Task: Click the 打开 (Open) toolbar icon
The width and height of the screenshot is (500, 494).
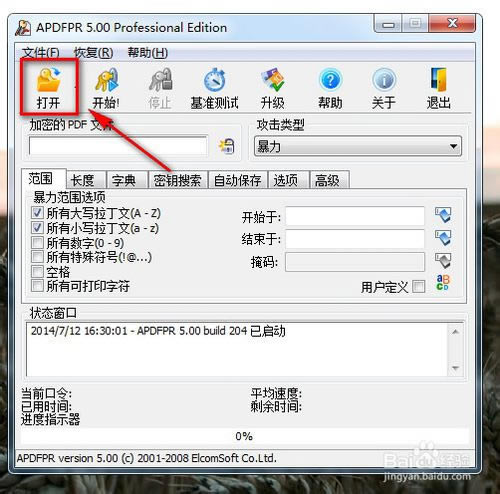Action: [49, 87]
